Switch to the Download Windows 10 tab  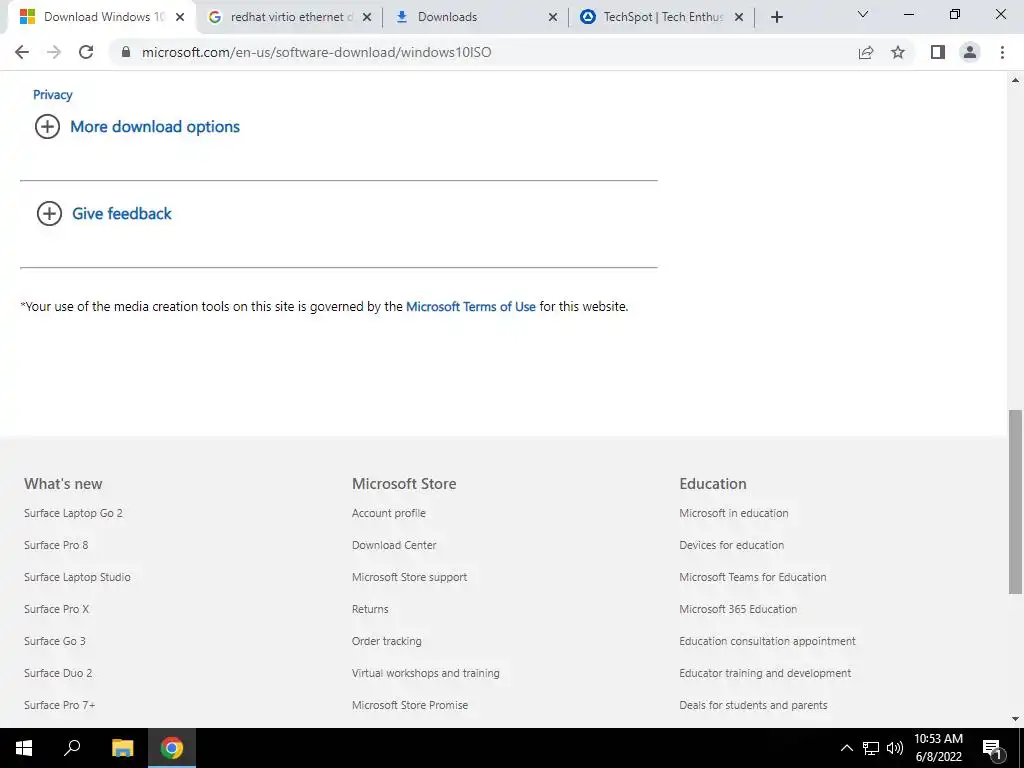click(103, 17)
